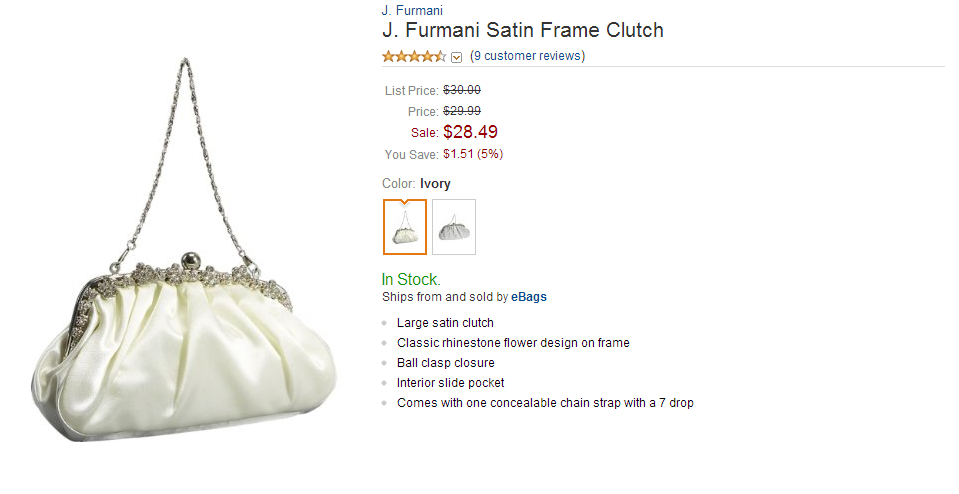Click the Color: Ivory label

(416, 184)
